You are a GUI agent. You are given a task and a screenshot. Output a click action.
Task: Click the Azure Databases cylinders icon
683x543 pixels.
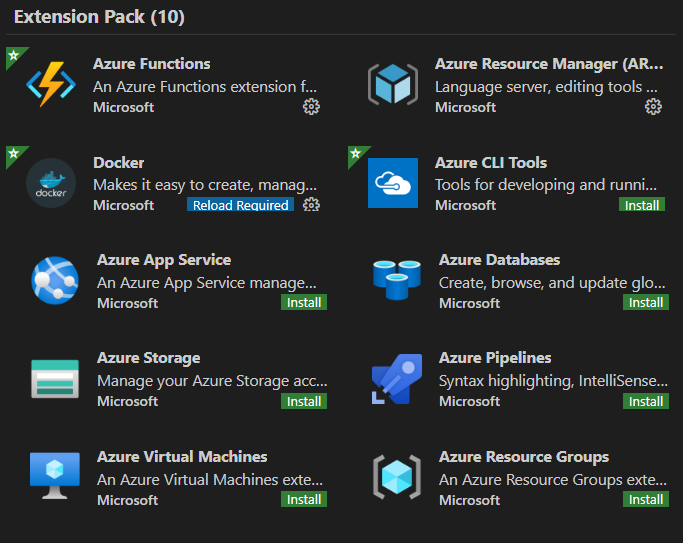point(396,280)
